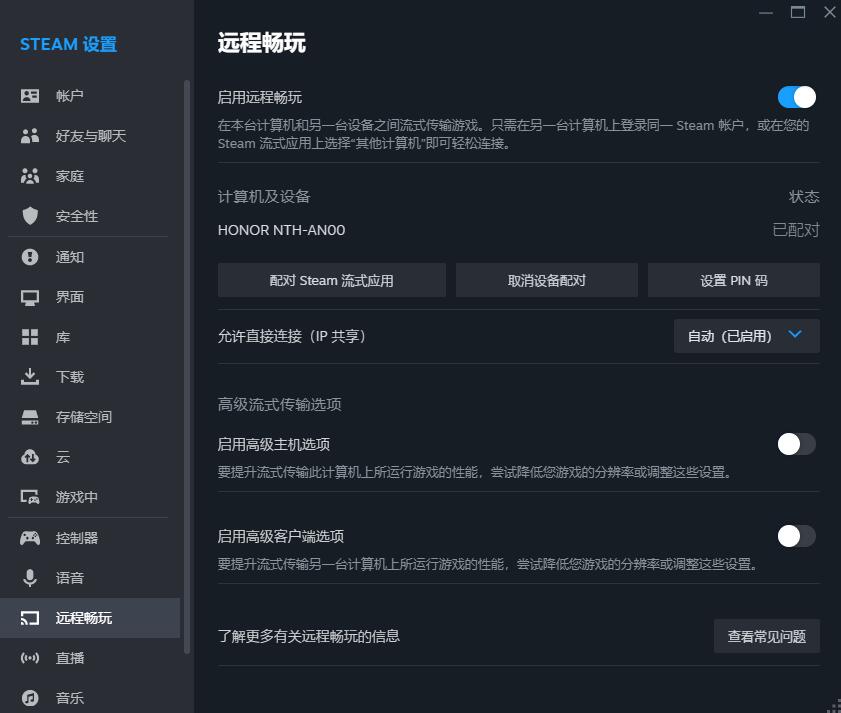Click the sidebar vertical scrollbar
Image resolution: width=841 pixels, height=713 pixels.
[x=186, y=360]
